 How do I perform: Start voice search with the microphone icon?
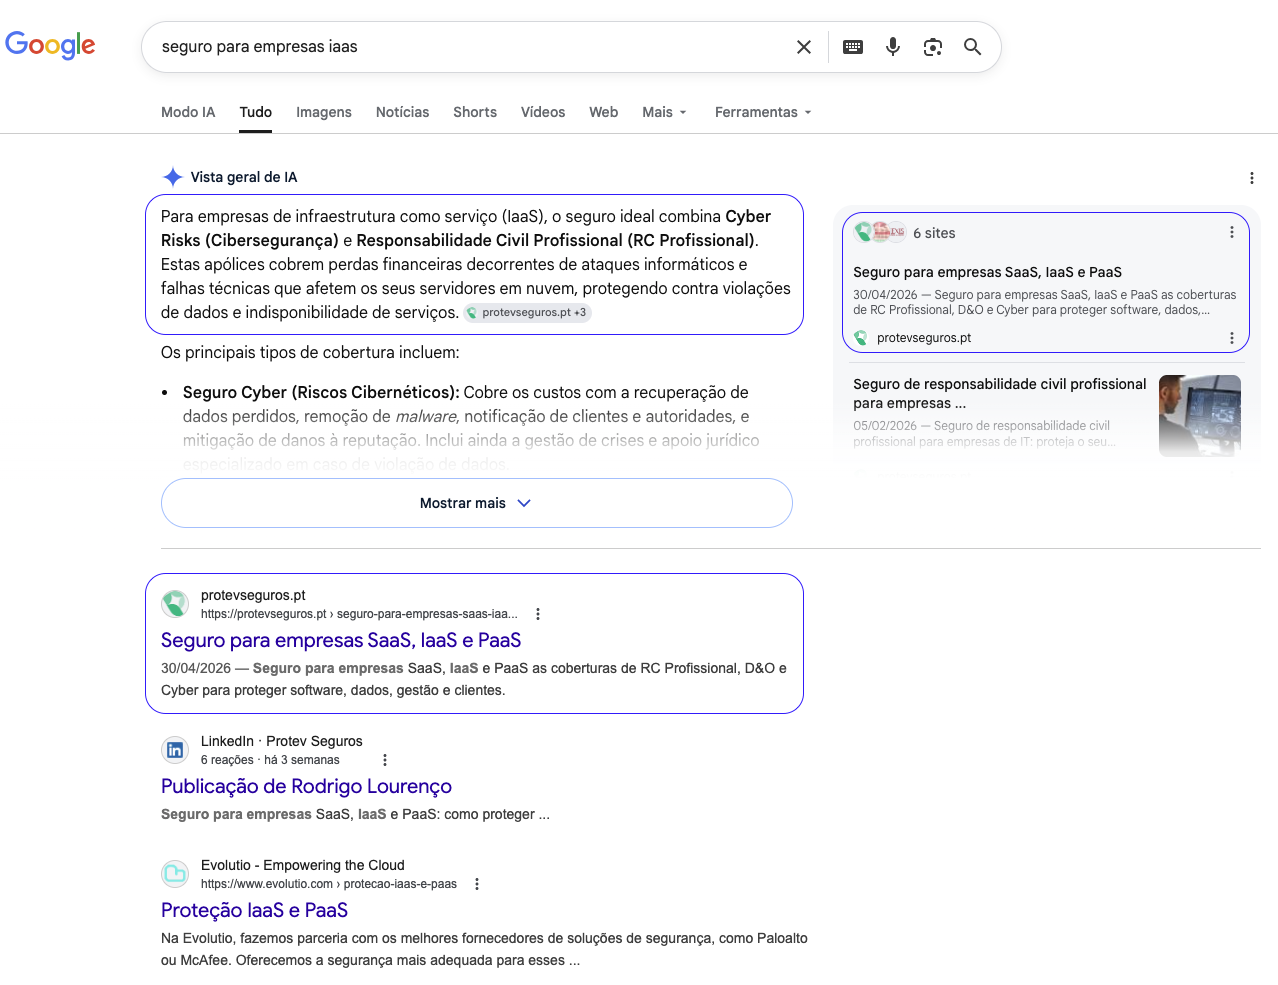pyautogui.click(x=893, y=47)
